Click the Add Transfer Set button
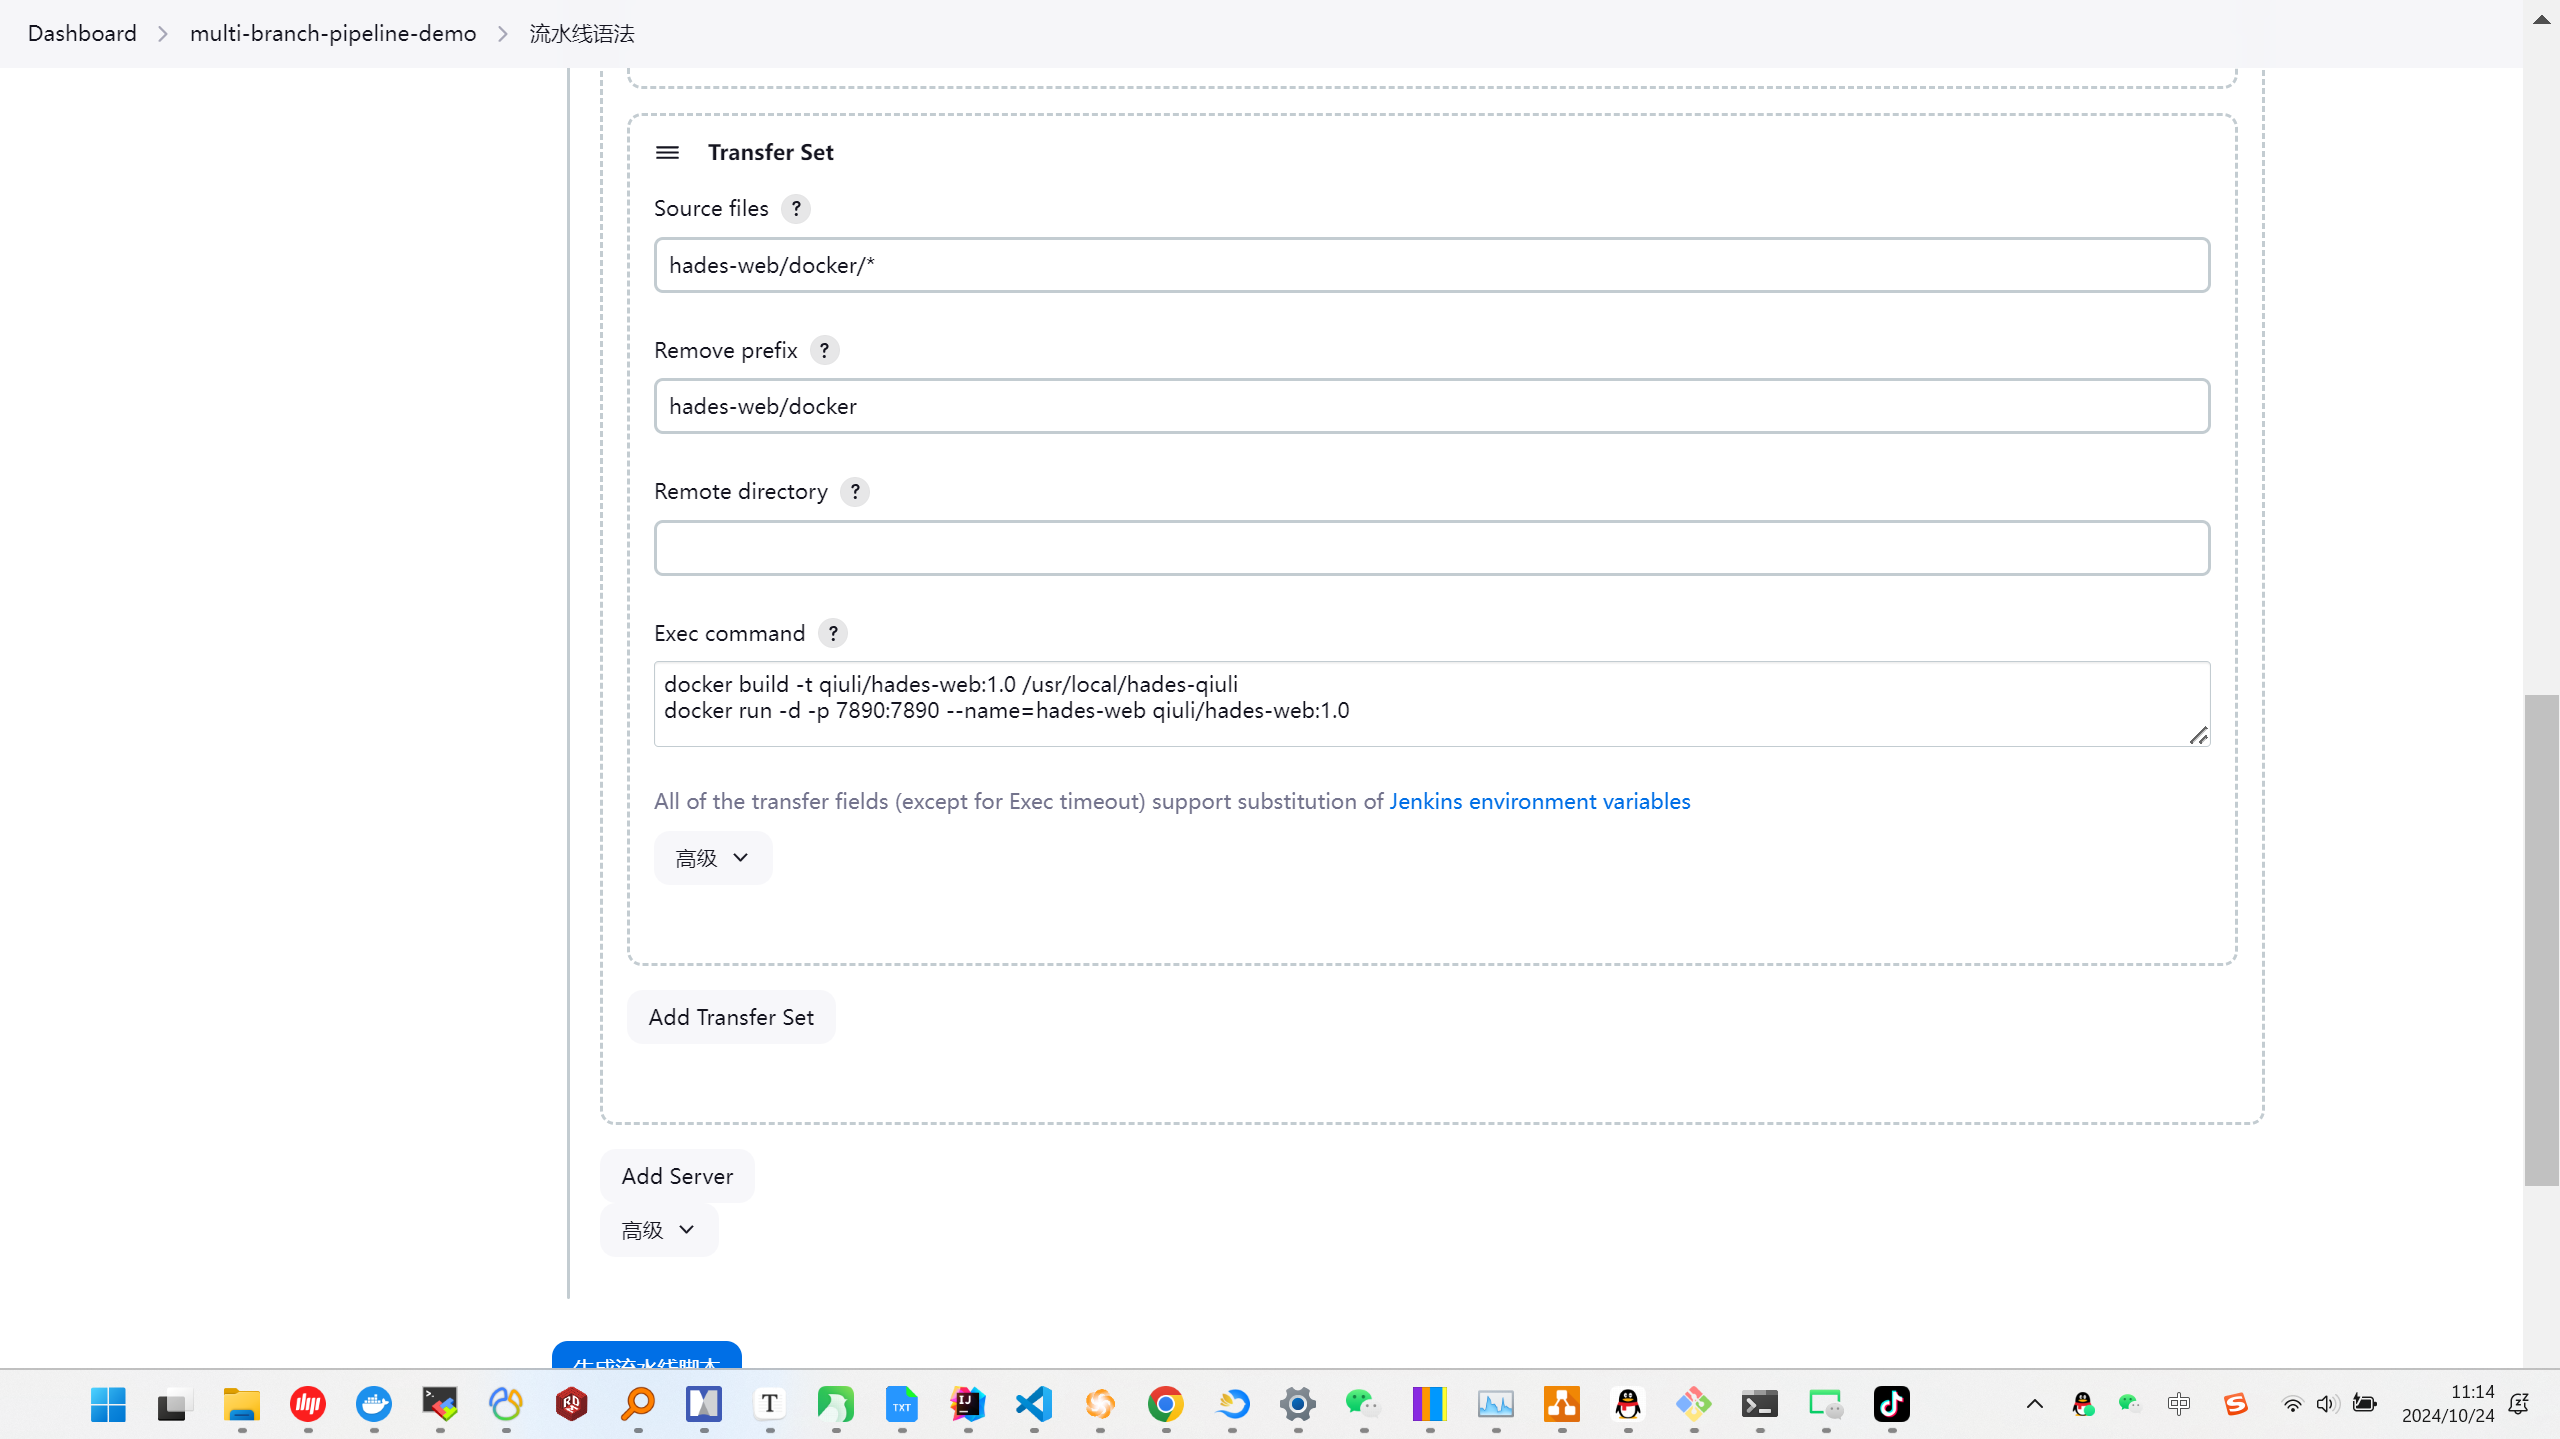 (x=731, y=1017)
